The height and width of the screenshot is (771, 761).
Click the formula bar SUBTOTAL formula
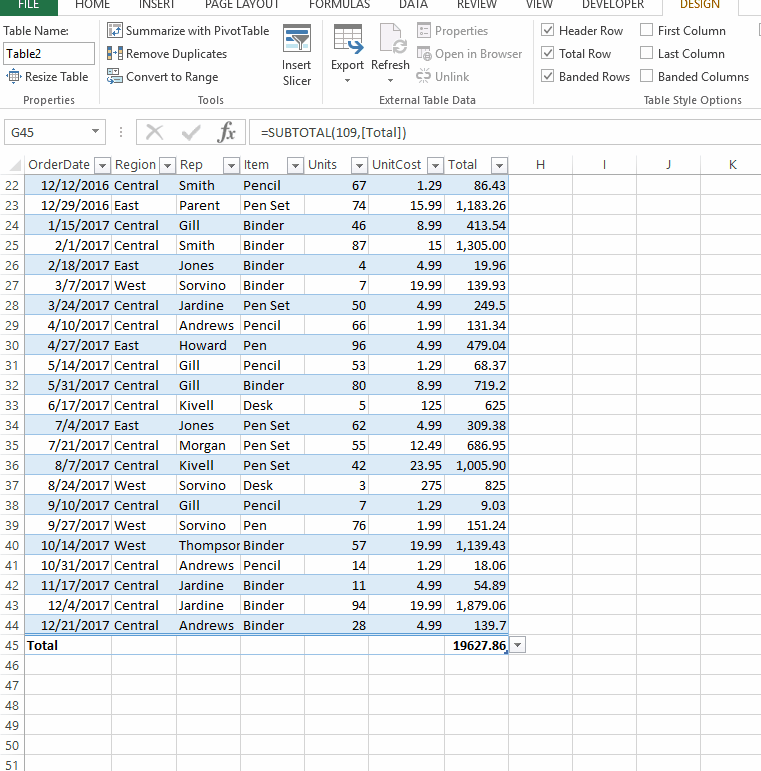pos(333,132)
